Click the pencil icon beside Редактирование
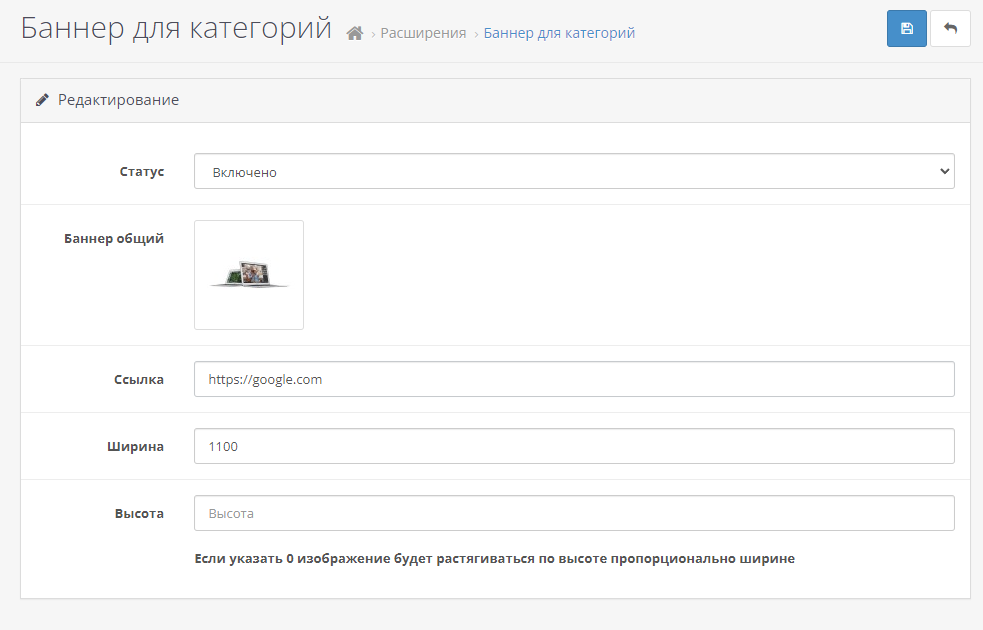Viewport: 983px width, 630px height. pos(42,100)
